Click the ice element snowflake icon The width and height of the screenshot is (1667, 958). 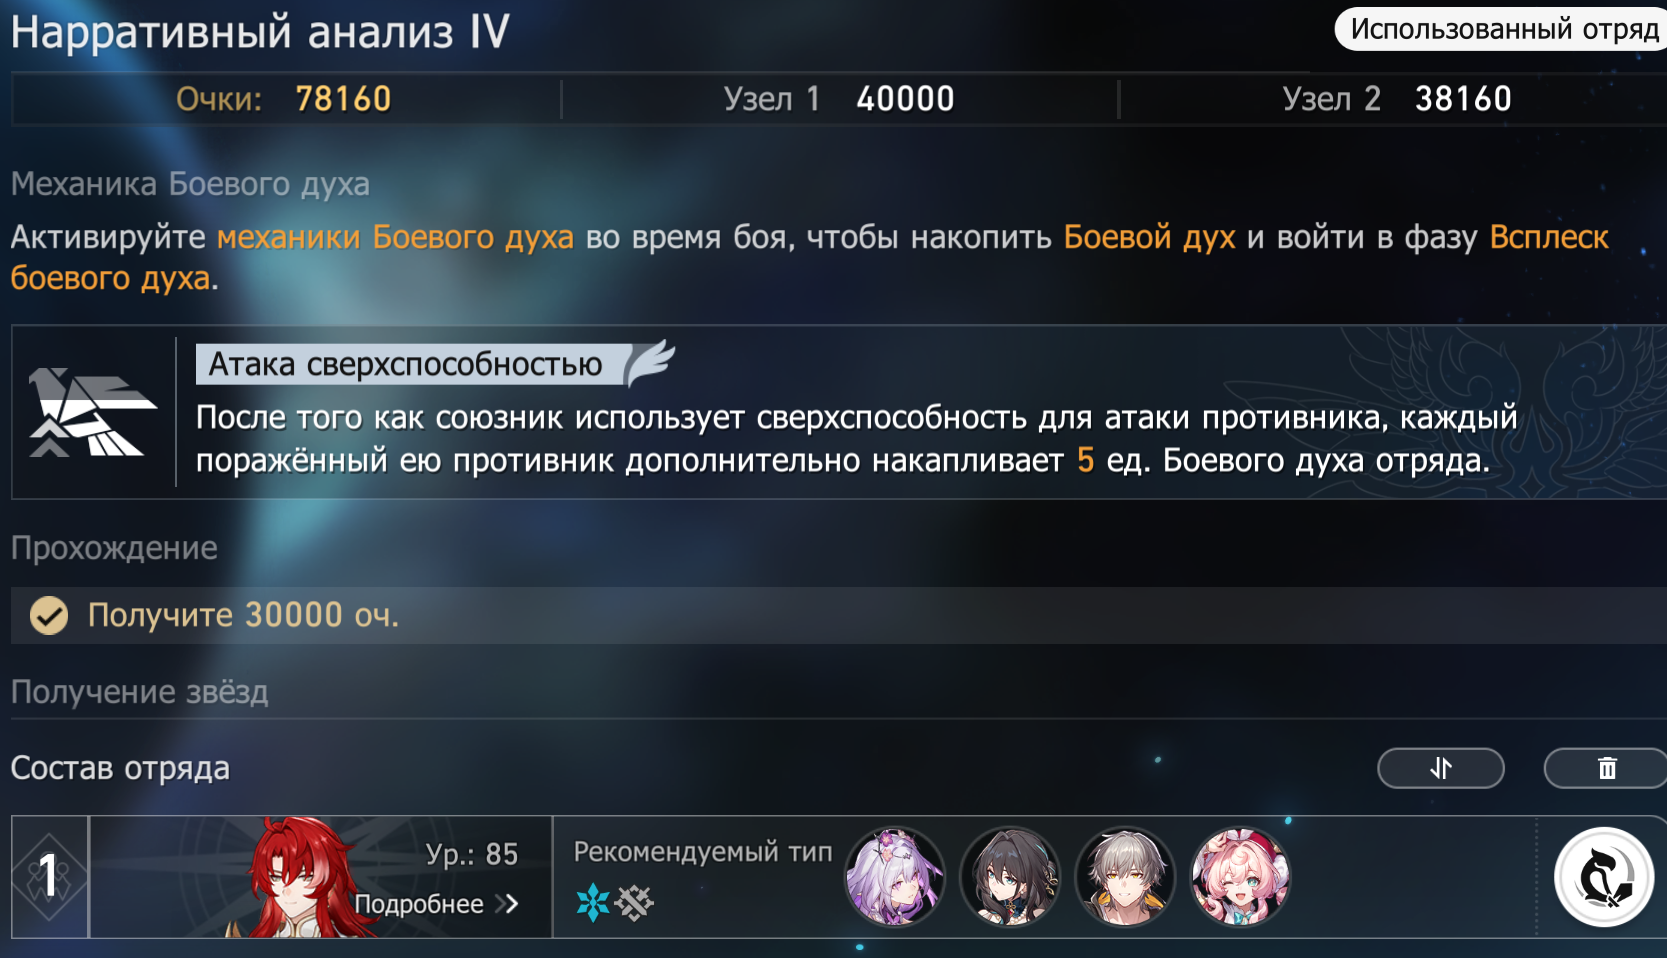tap(593, 902)
